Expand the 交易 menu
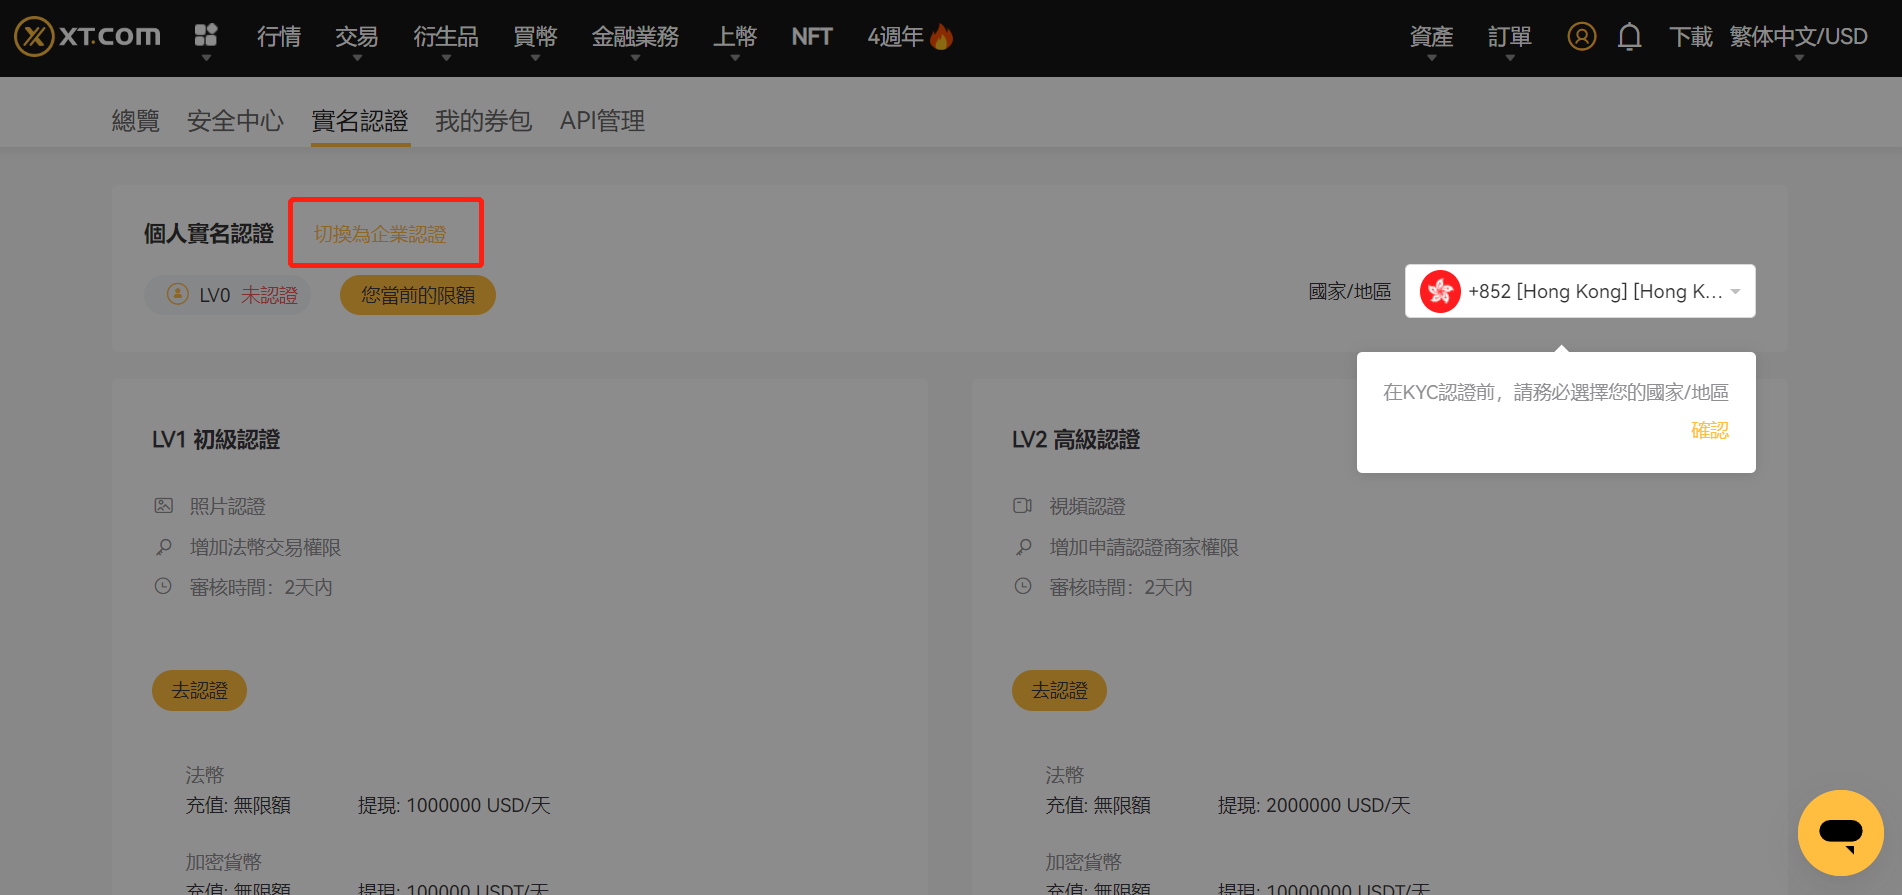This screenshot has height=895, width=1902. (x=357, y=37)
